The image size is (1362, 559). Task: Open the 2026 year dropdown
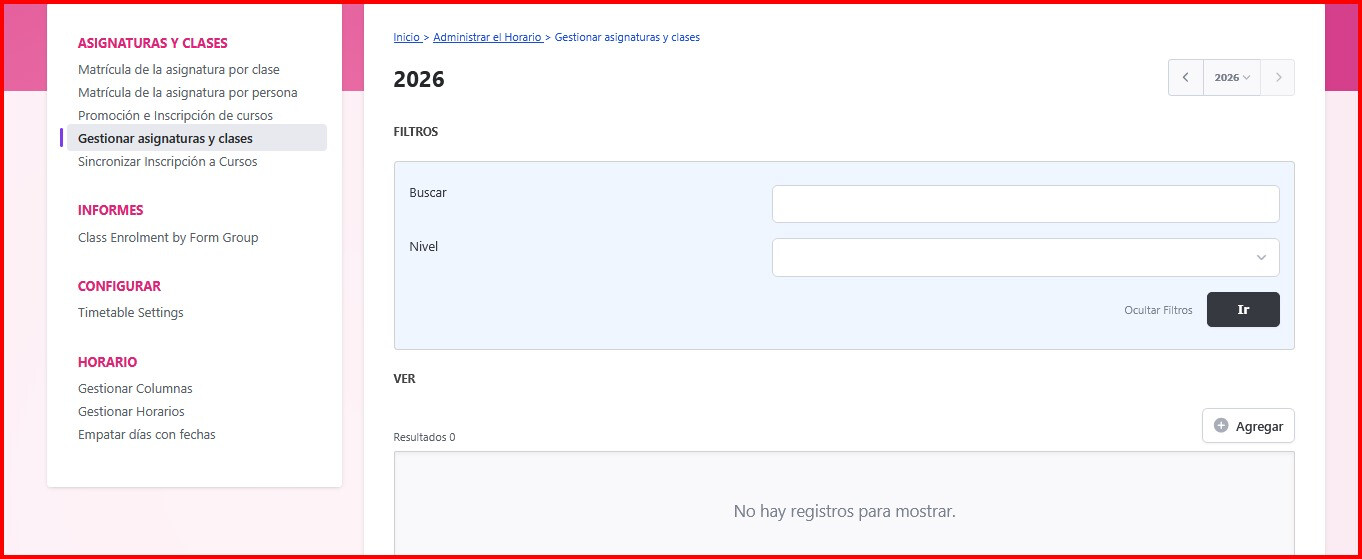tap(1231, 78)
